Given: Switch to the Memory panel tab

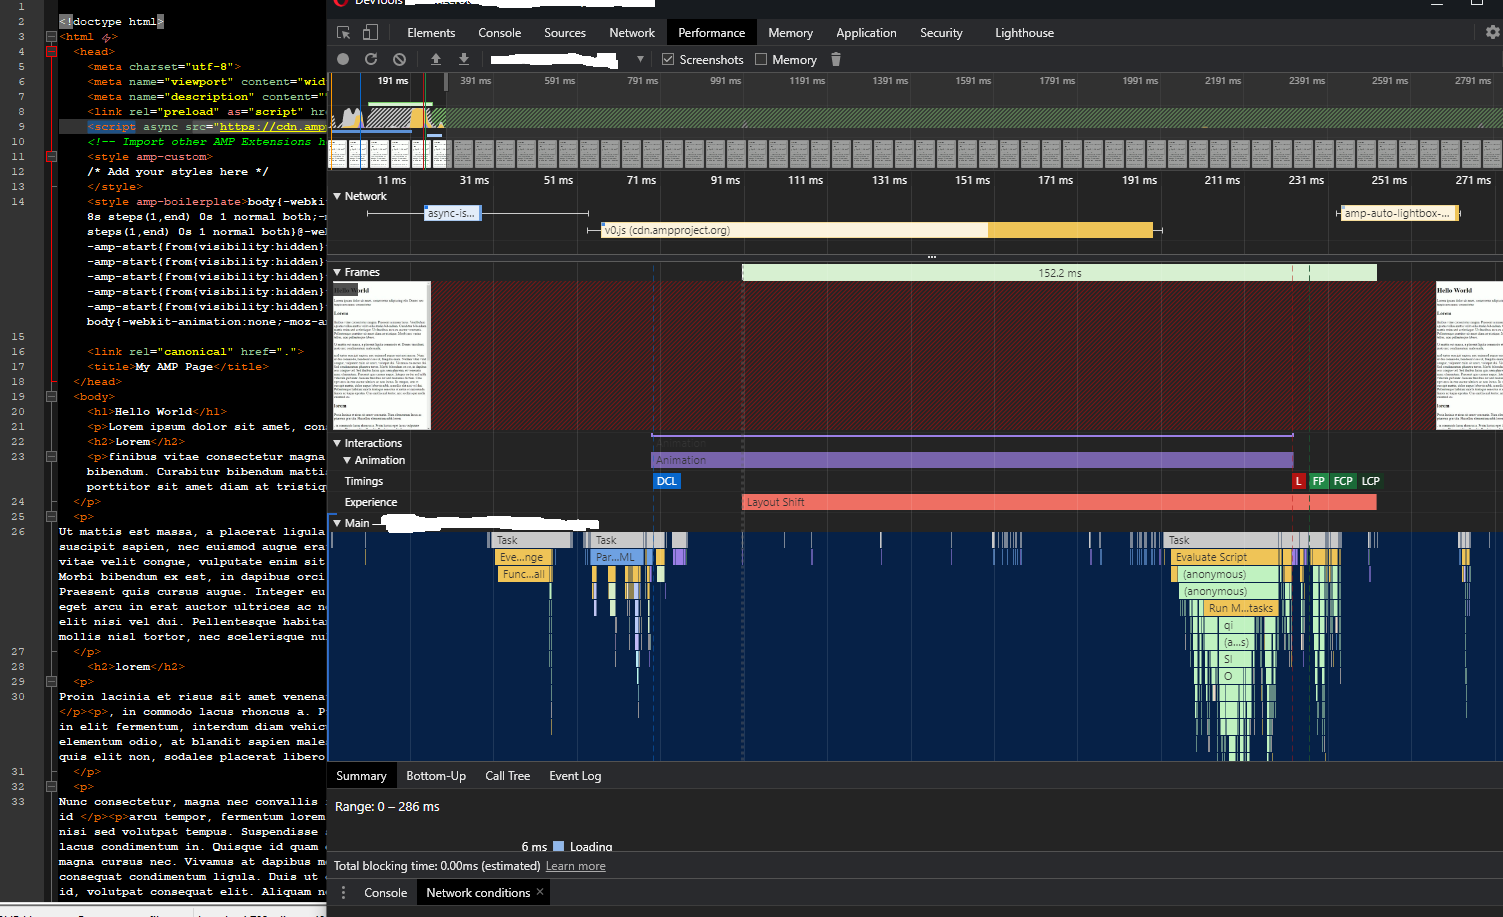Looking at the screenshot, I should 790,32.
